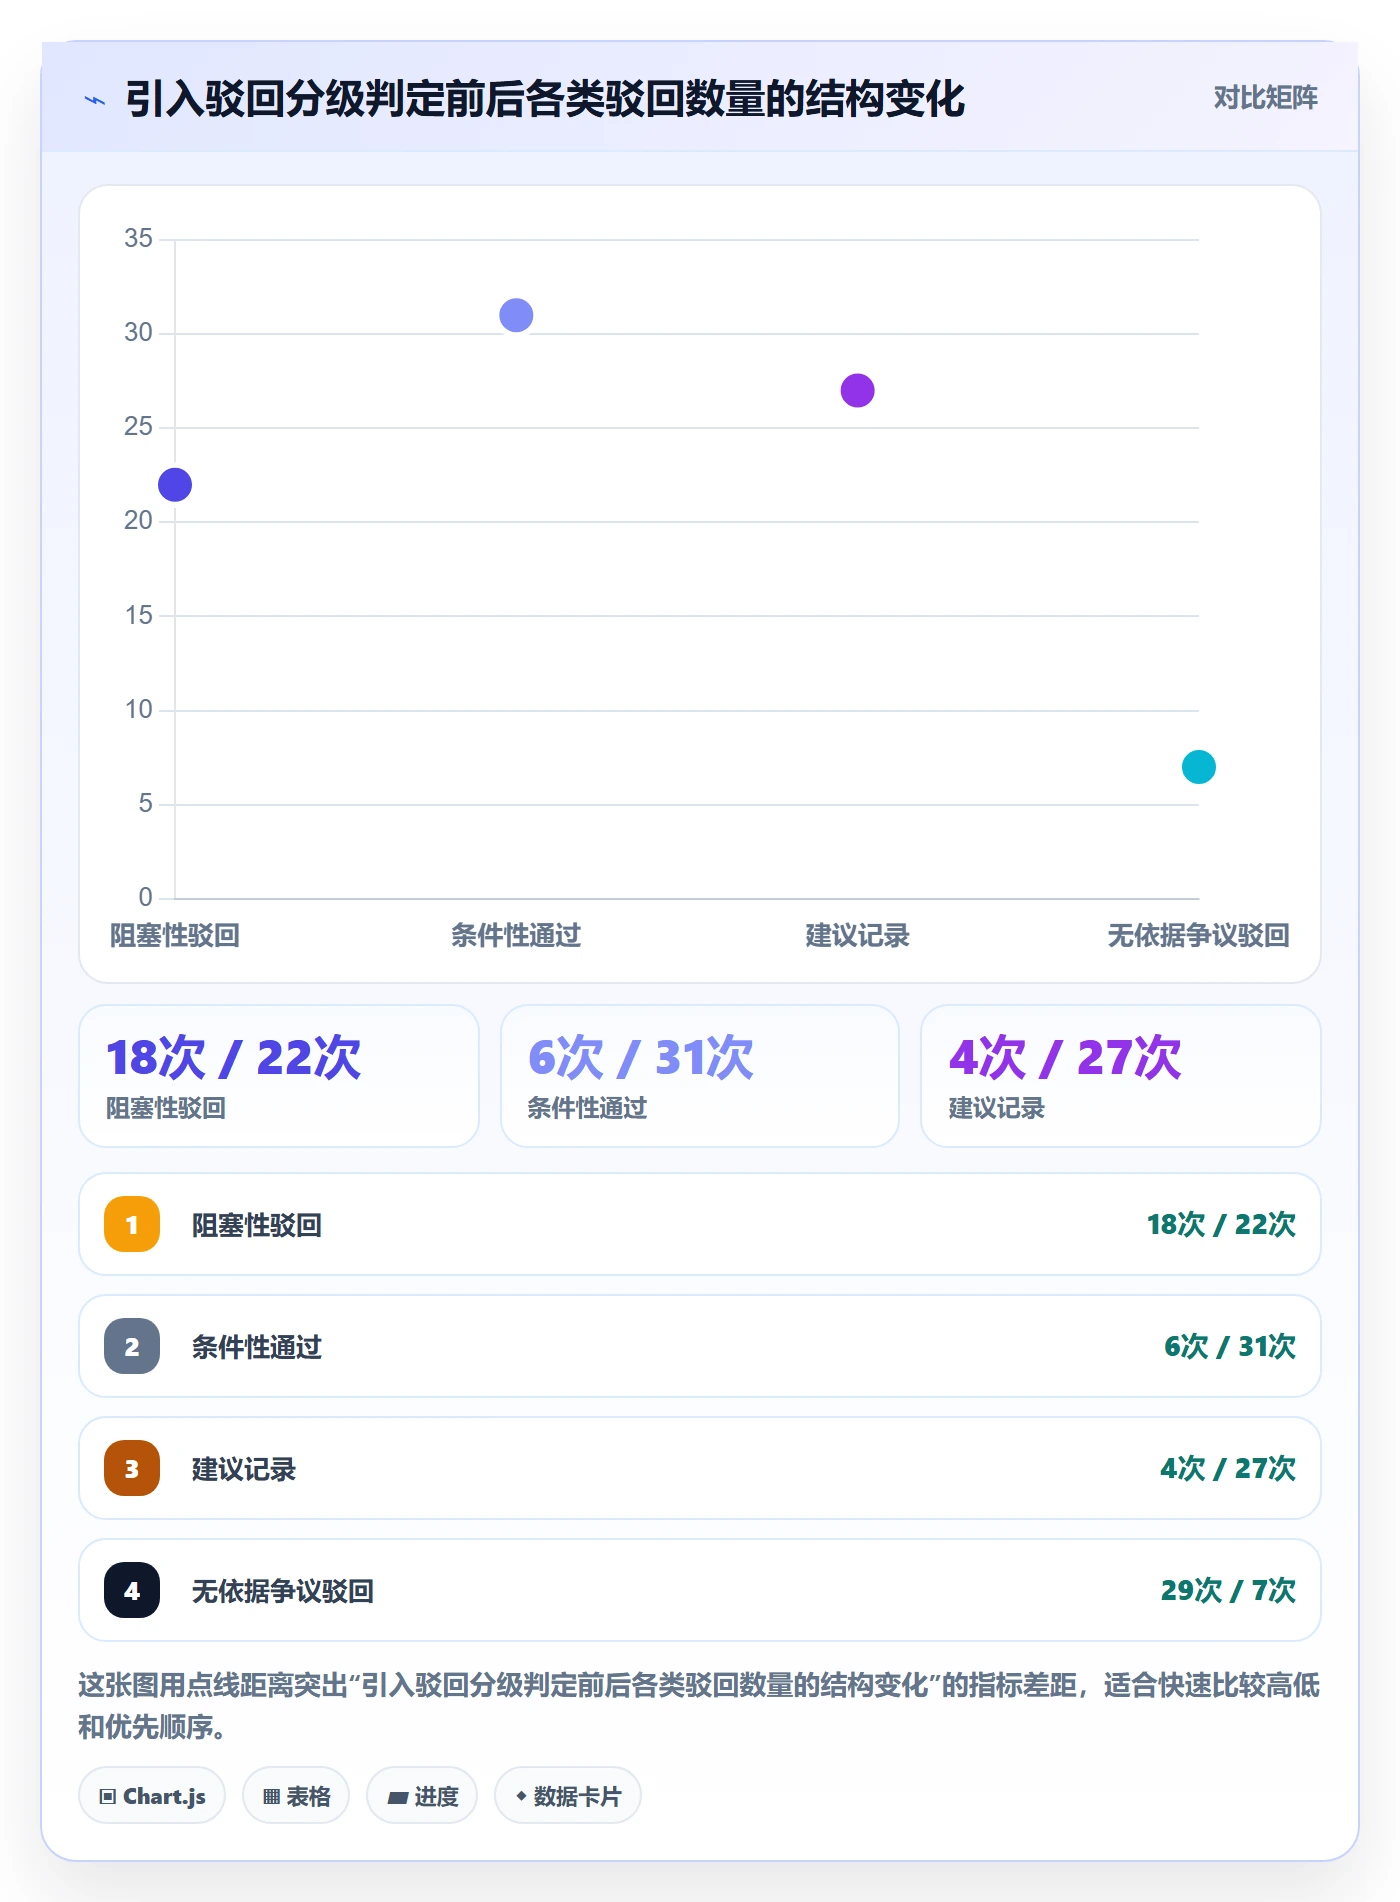Select the 4次 / 27次 summary card
Viewport: 1400px width, 1902px height.
pyautogui.click(x=1121, y=1076)
